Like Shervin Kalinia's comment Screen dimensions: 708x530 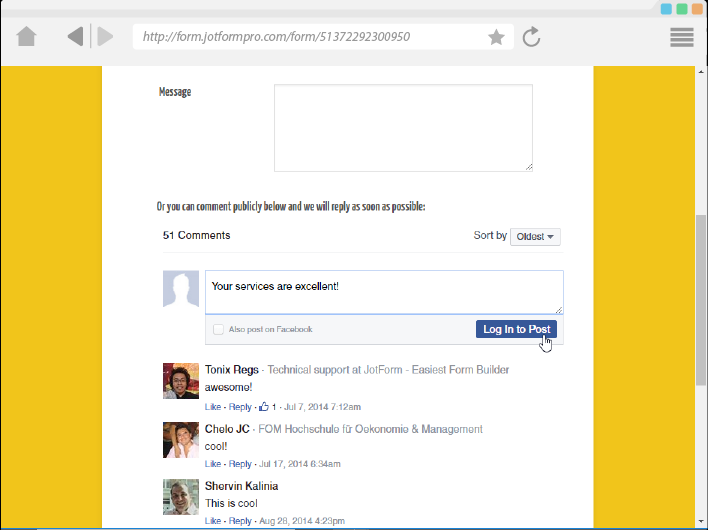click(x=213, y=521)
